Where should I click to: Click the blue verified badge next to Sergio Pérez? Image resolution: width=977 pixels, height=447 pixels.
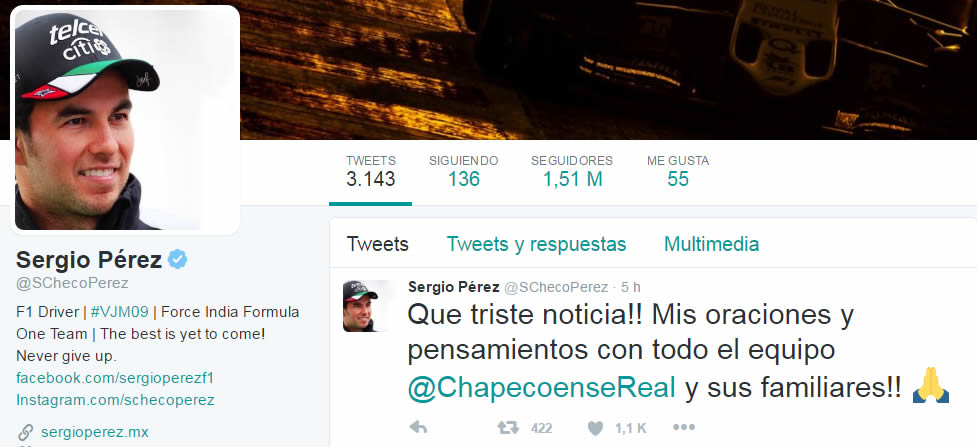click(x=178, y=259)
